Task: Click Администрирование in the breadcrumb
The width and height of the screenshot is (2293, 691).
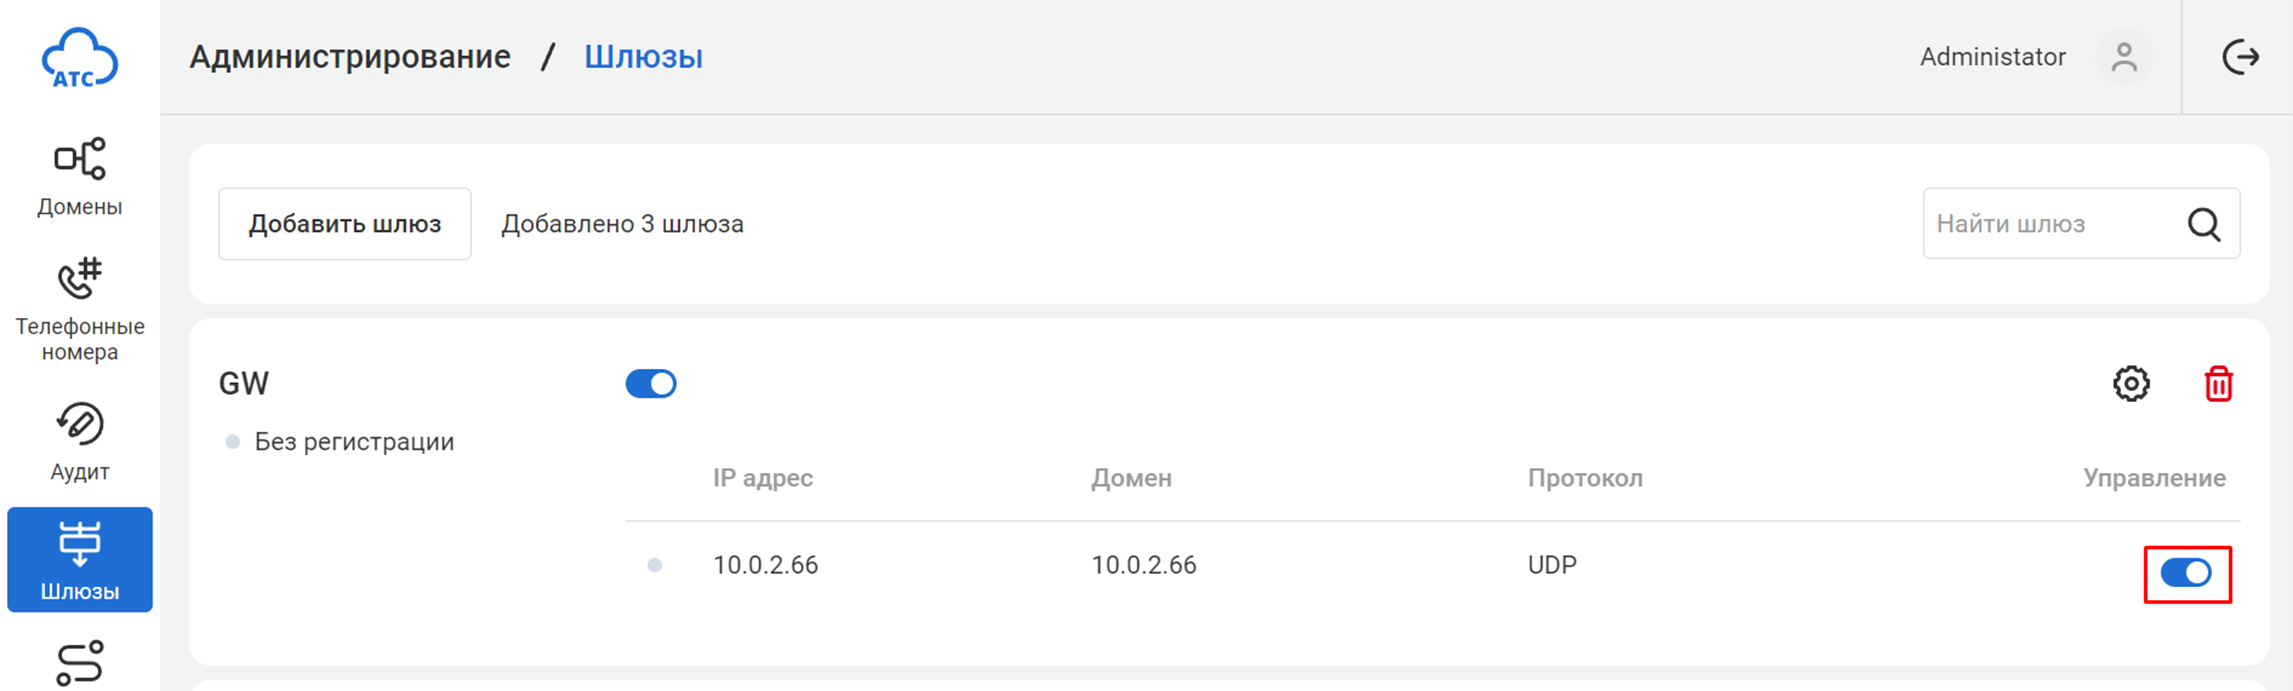Action: point(350,57)
